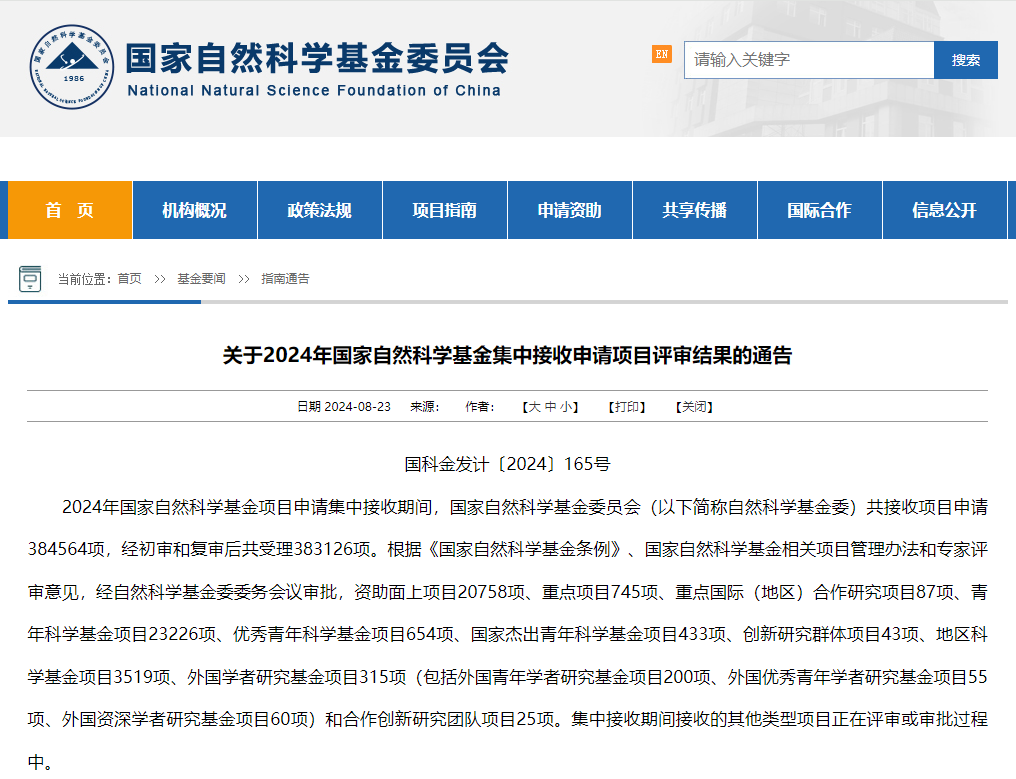1016x779 pixels.
Task: Open the 国际合作 menu item
Action: click(820, 210)
